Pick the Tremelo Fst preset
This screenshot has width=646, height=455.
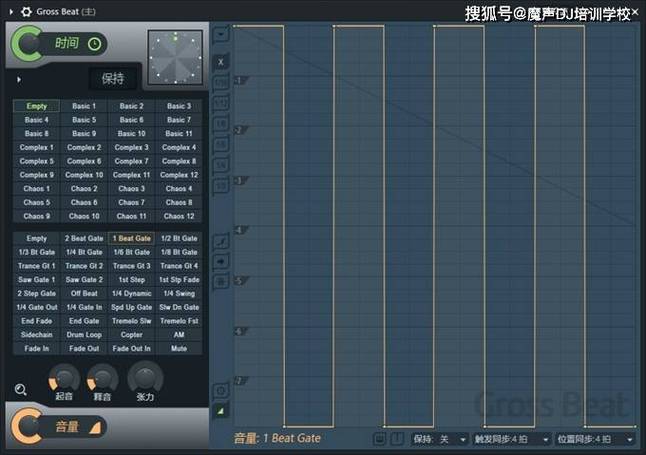[179, 321]
